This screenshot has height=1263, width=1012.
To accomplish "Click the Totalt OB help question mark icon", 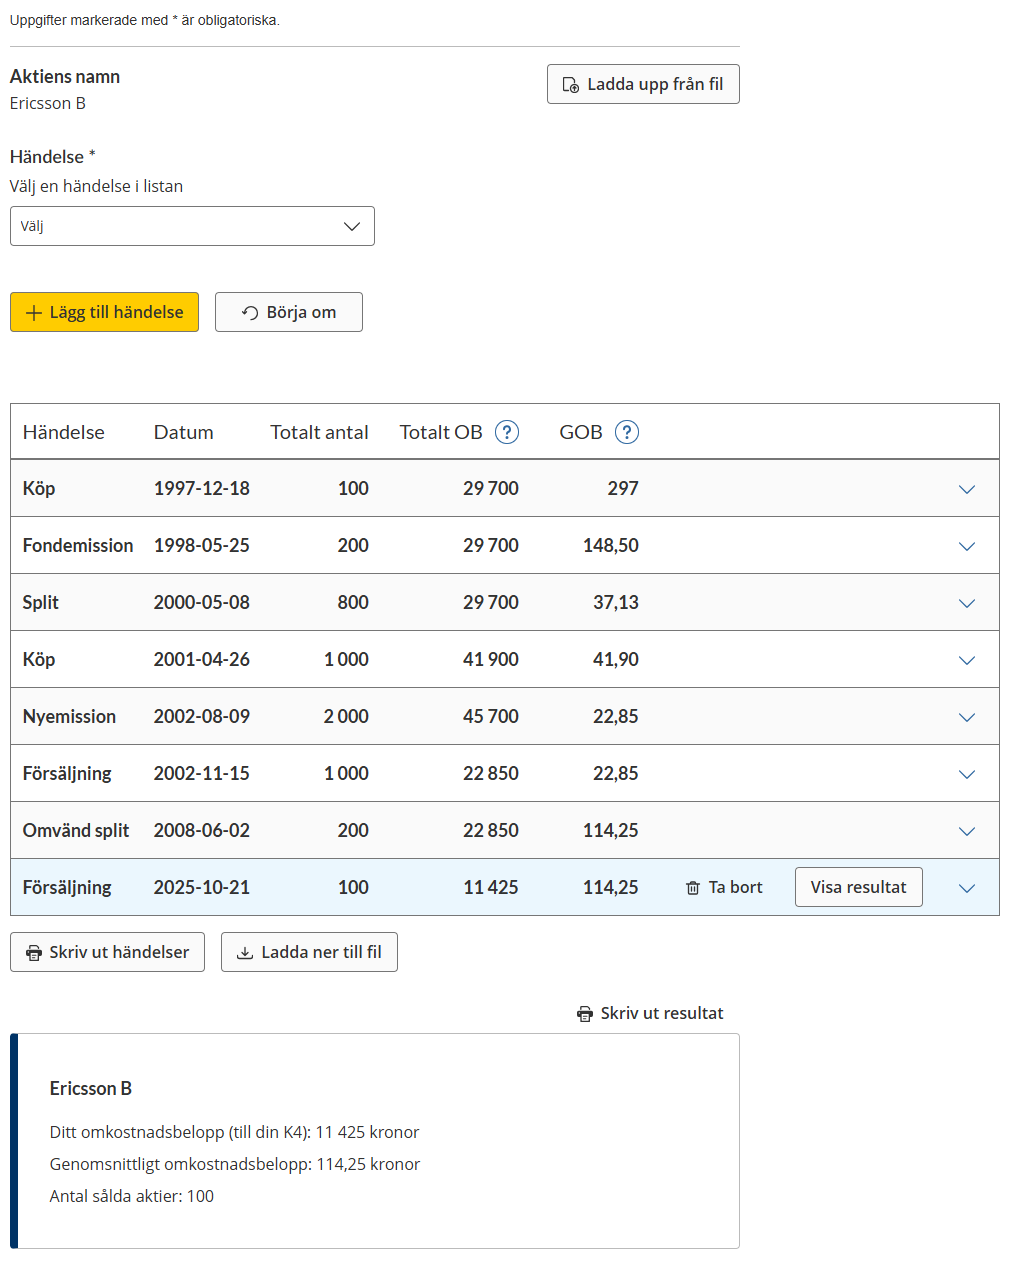I will click(x=507, y=432).
